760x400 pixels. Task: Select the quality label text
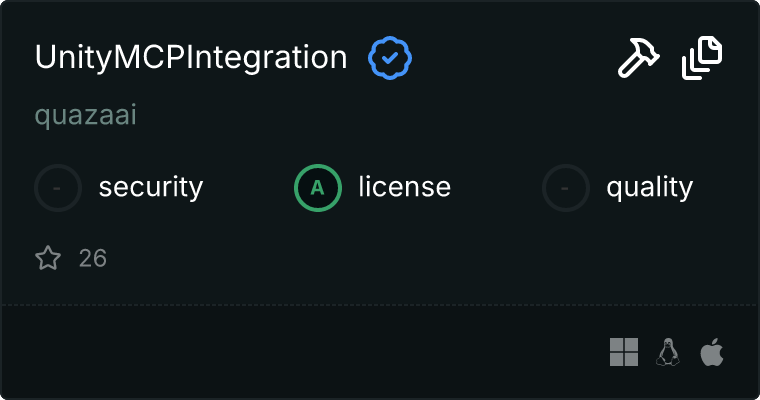coord(649,187)
